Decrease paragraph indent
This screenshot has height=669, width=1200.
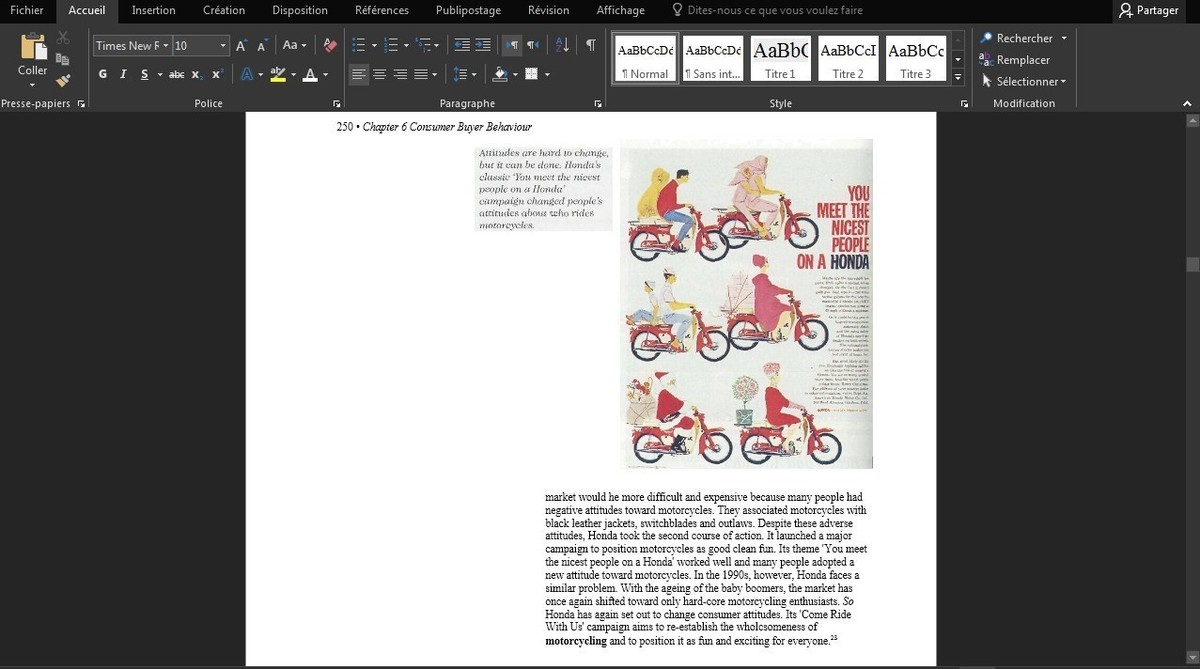coord(462,45)
